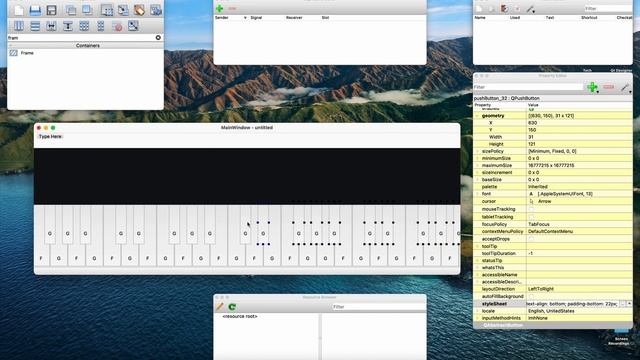Click the New Form icon in toolbar

click(18, 10)
